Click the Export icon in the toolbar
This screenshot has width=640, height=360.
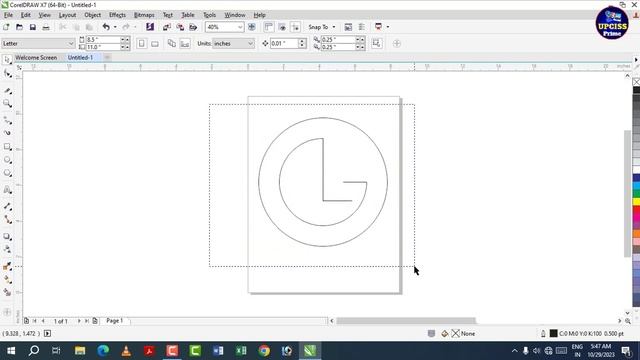pos(180,27)
